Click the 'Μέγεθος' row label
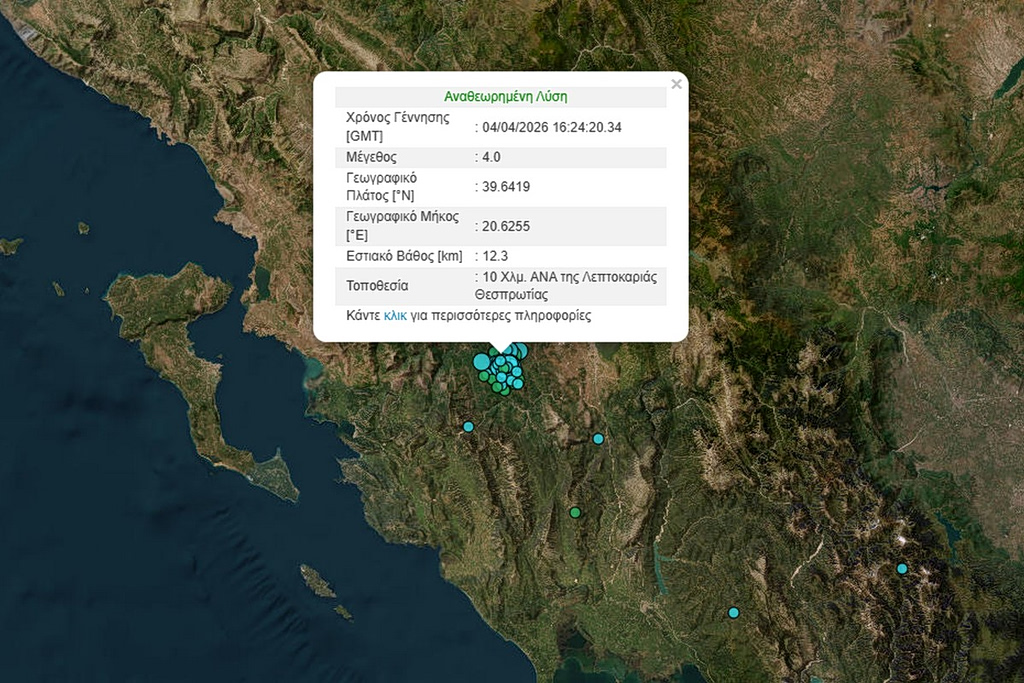The height and width of the screenshot is (683, 1024). [371, 157]
